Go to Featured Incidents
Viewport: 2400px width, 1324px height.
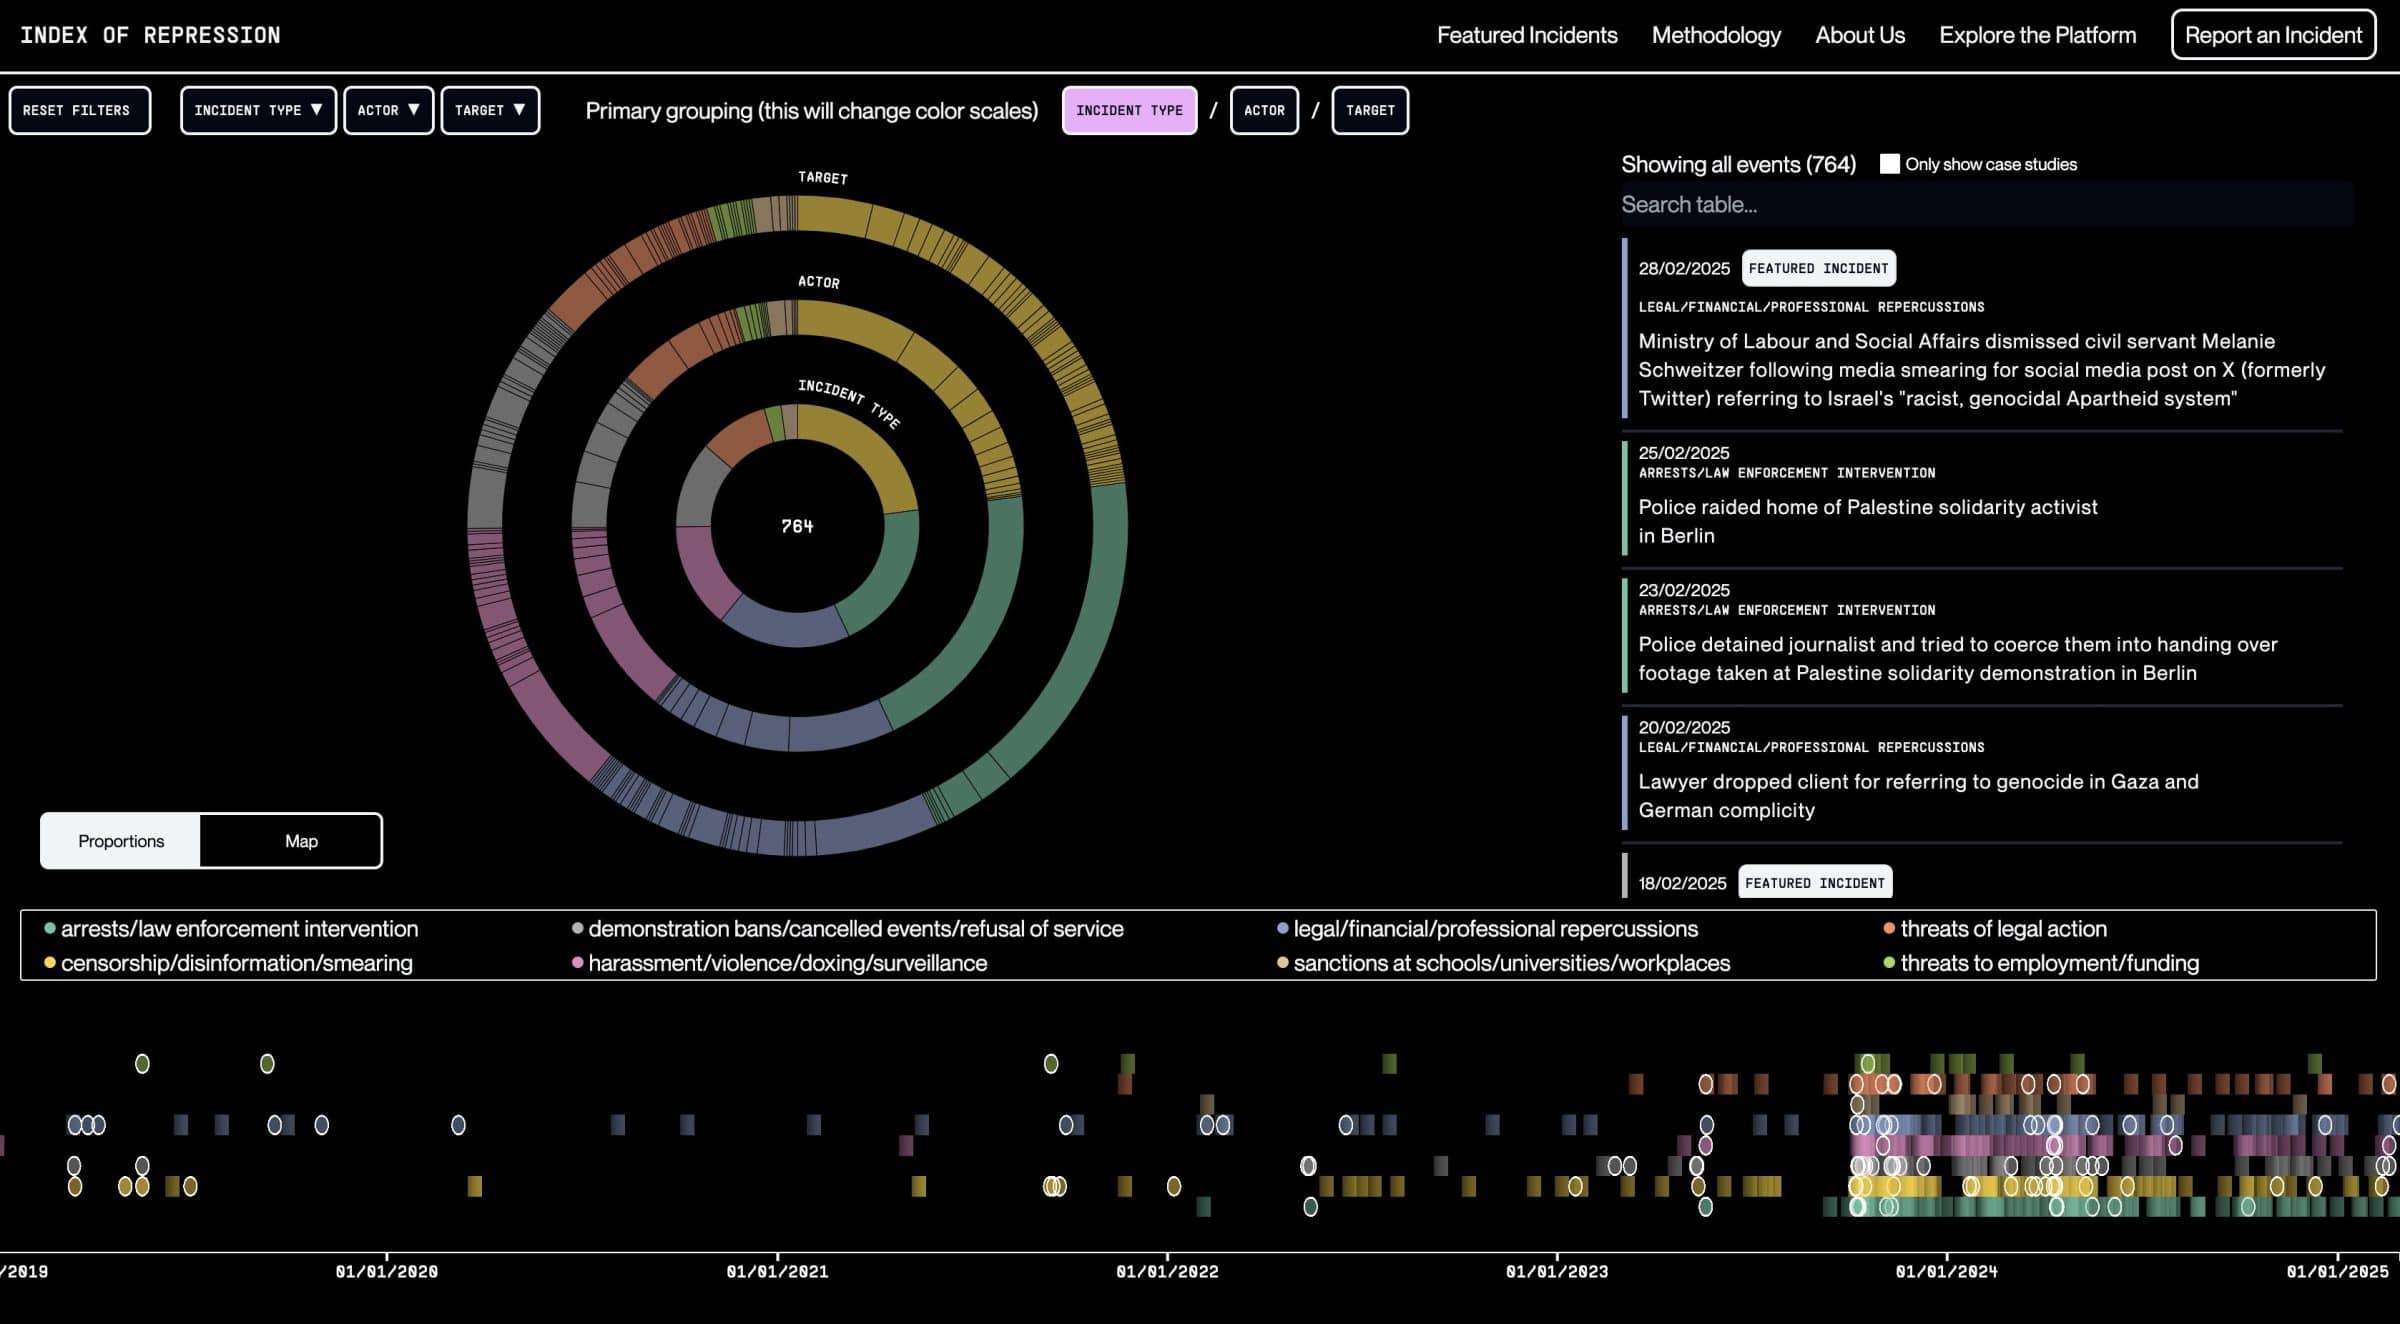(1527, 35)
